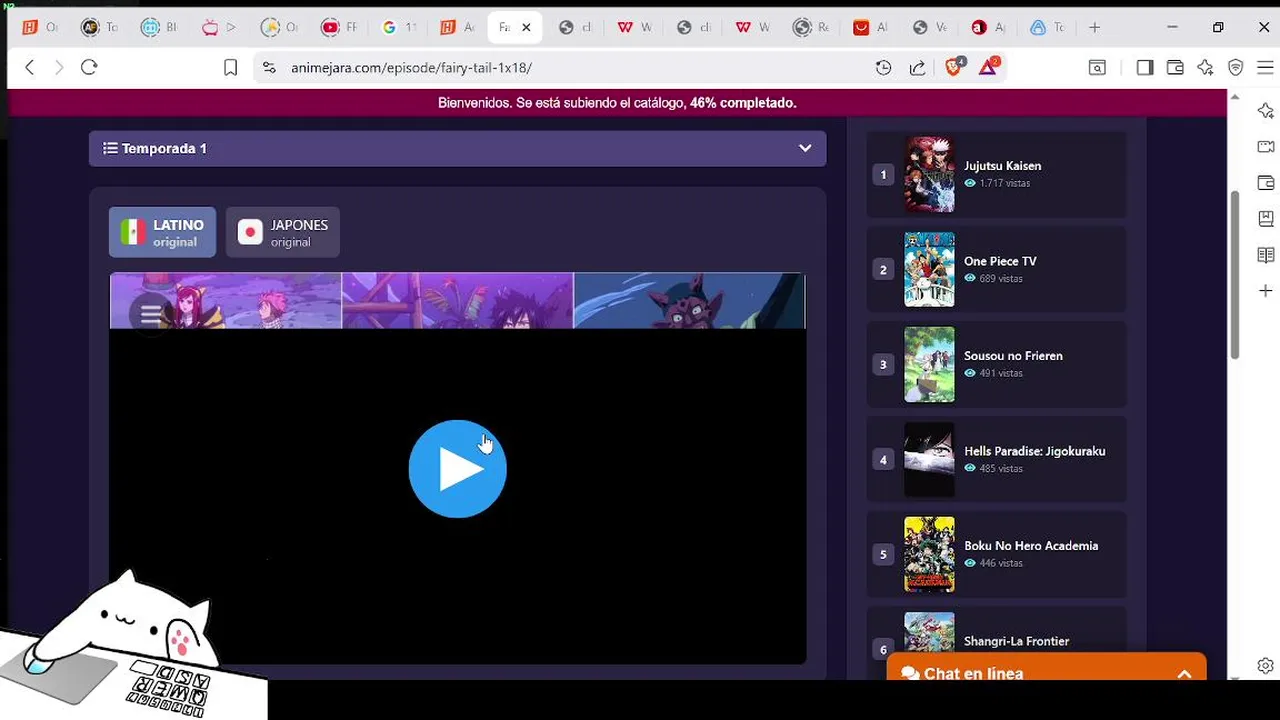Screen dimensions: 1280x720
Task: Open Brave Talk camera in sidebar
Action: 1266,147
